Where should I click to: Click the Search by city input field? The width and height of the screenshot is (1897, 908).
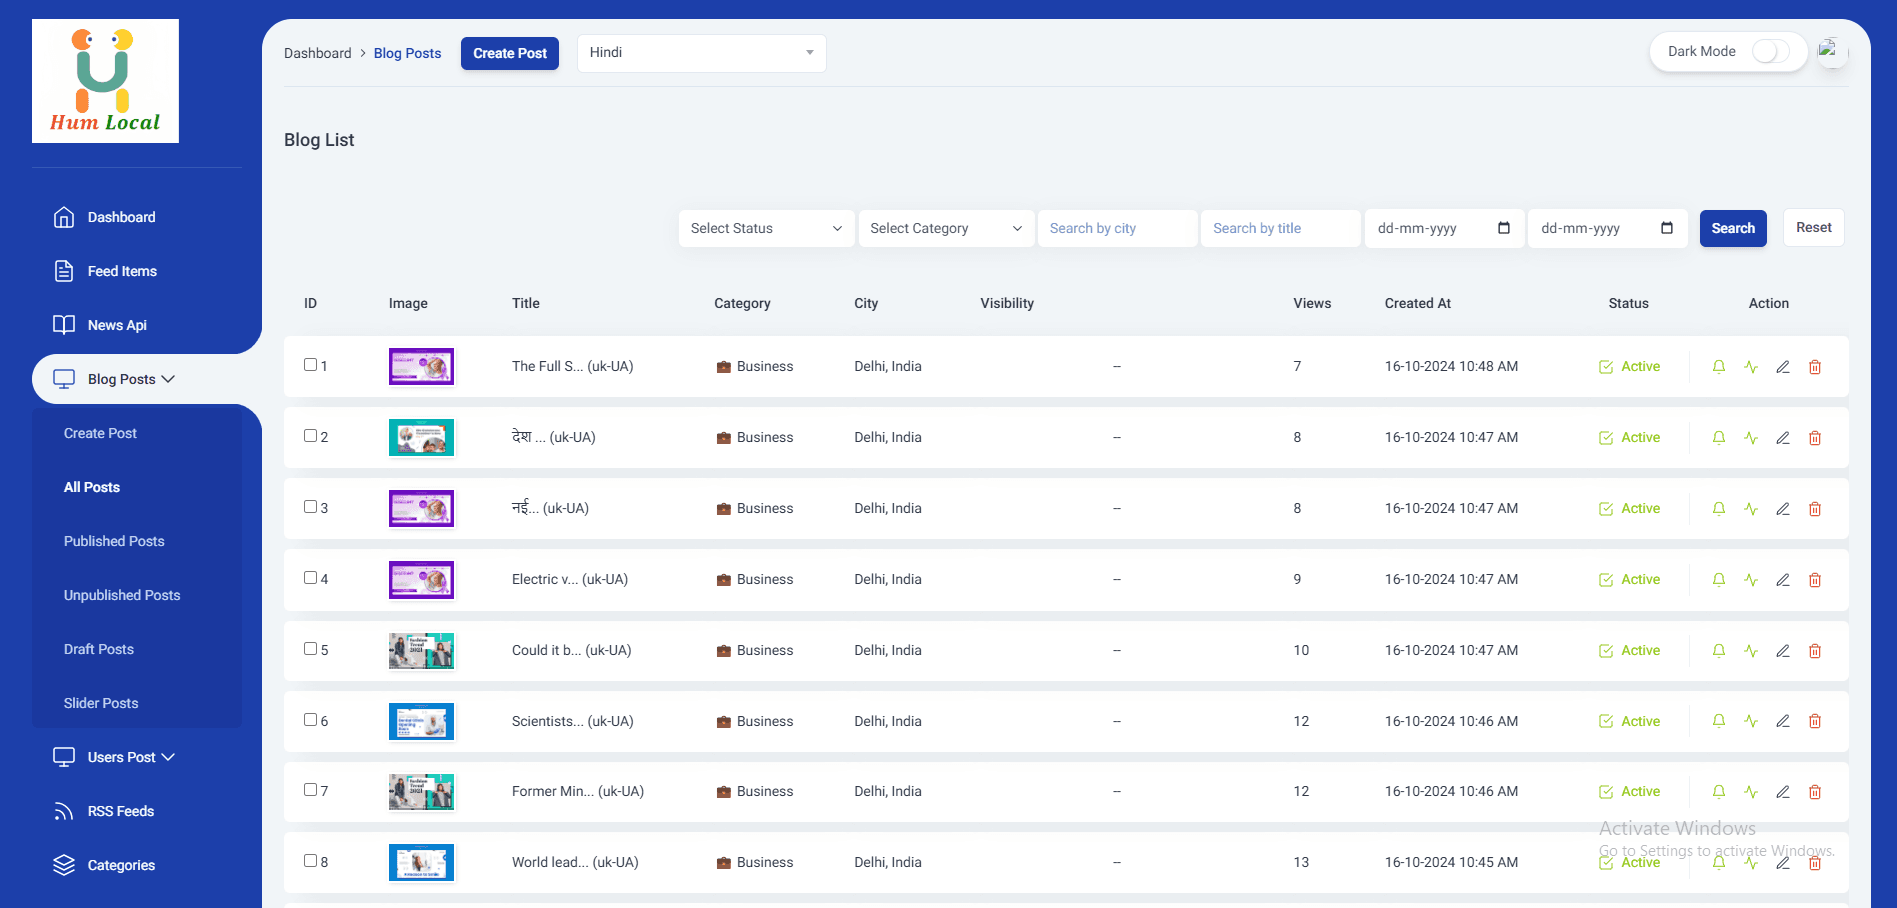(1117, 228)
